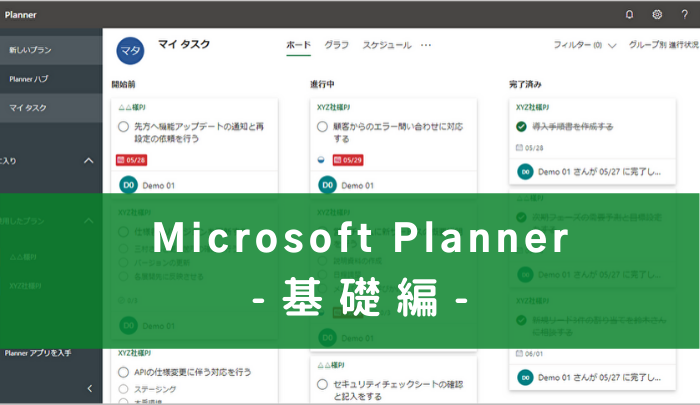This screenshot has height=405, width=700.
Task: Open the △△様PJ label on first 開始前 card
Action: coord(132,107)
